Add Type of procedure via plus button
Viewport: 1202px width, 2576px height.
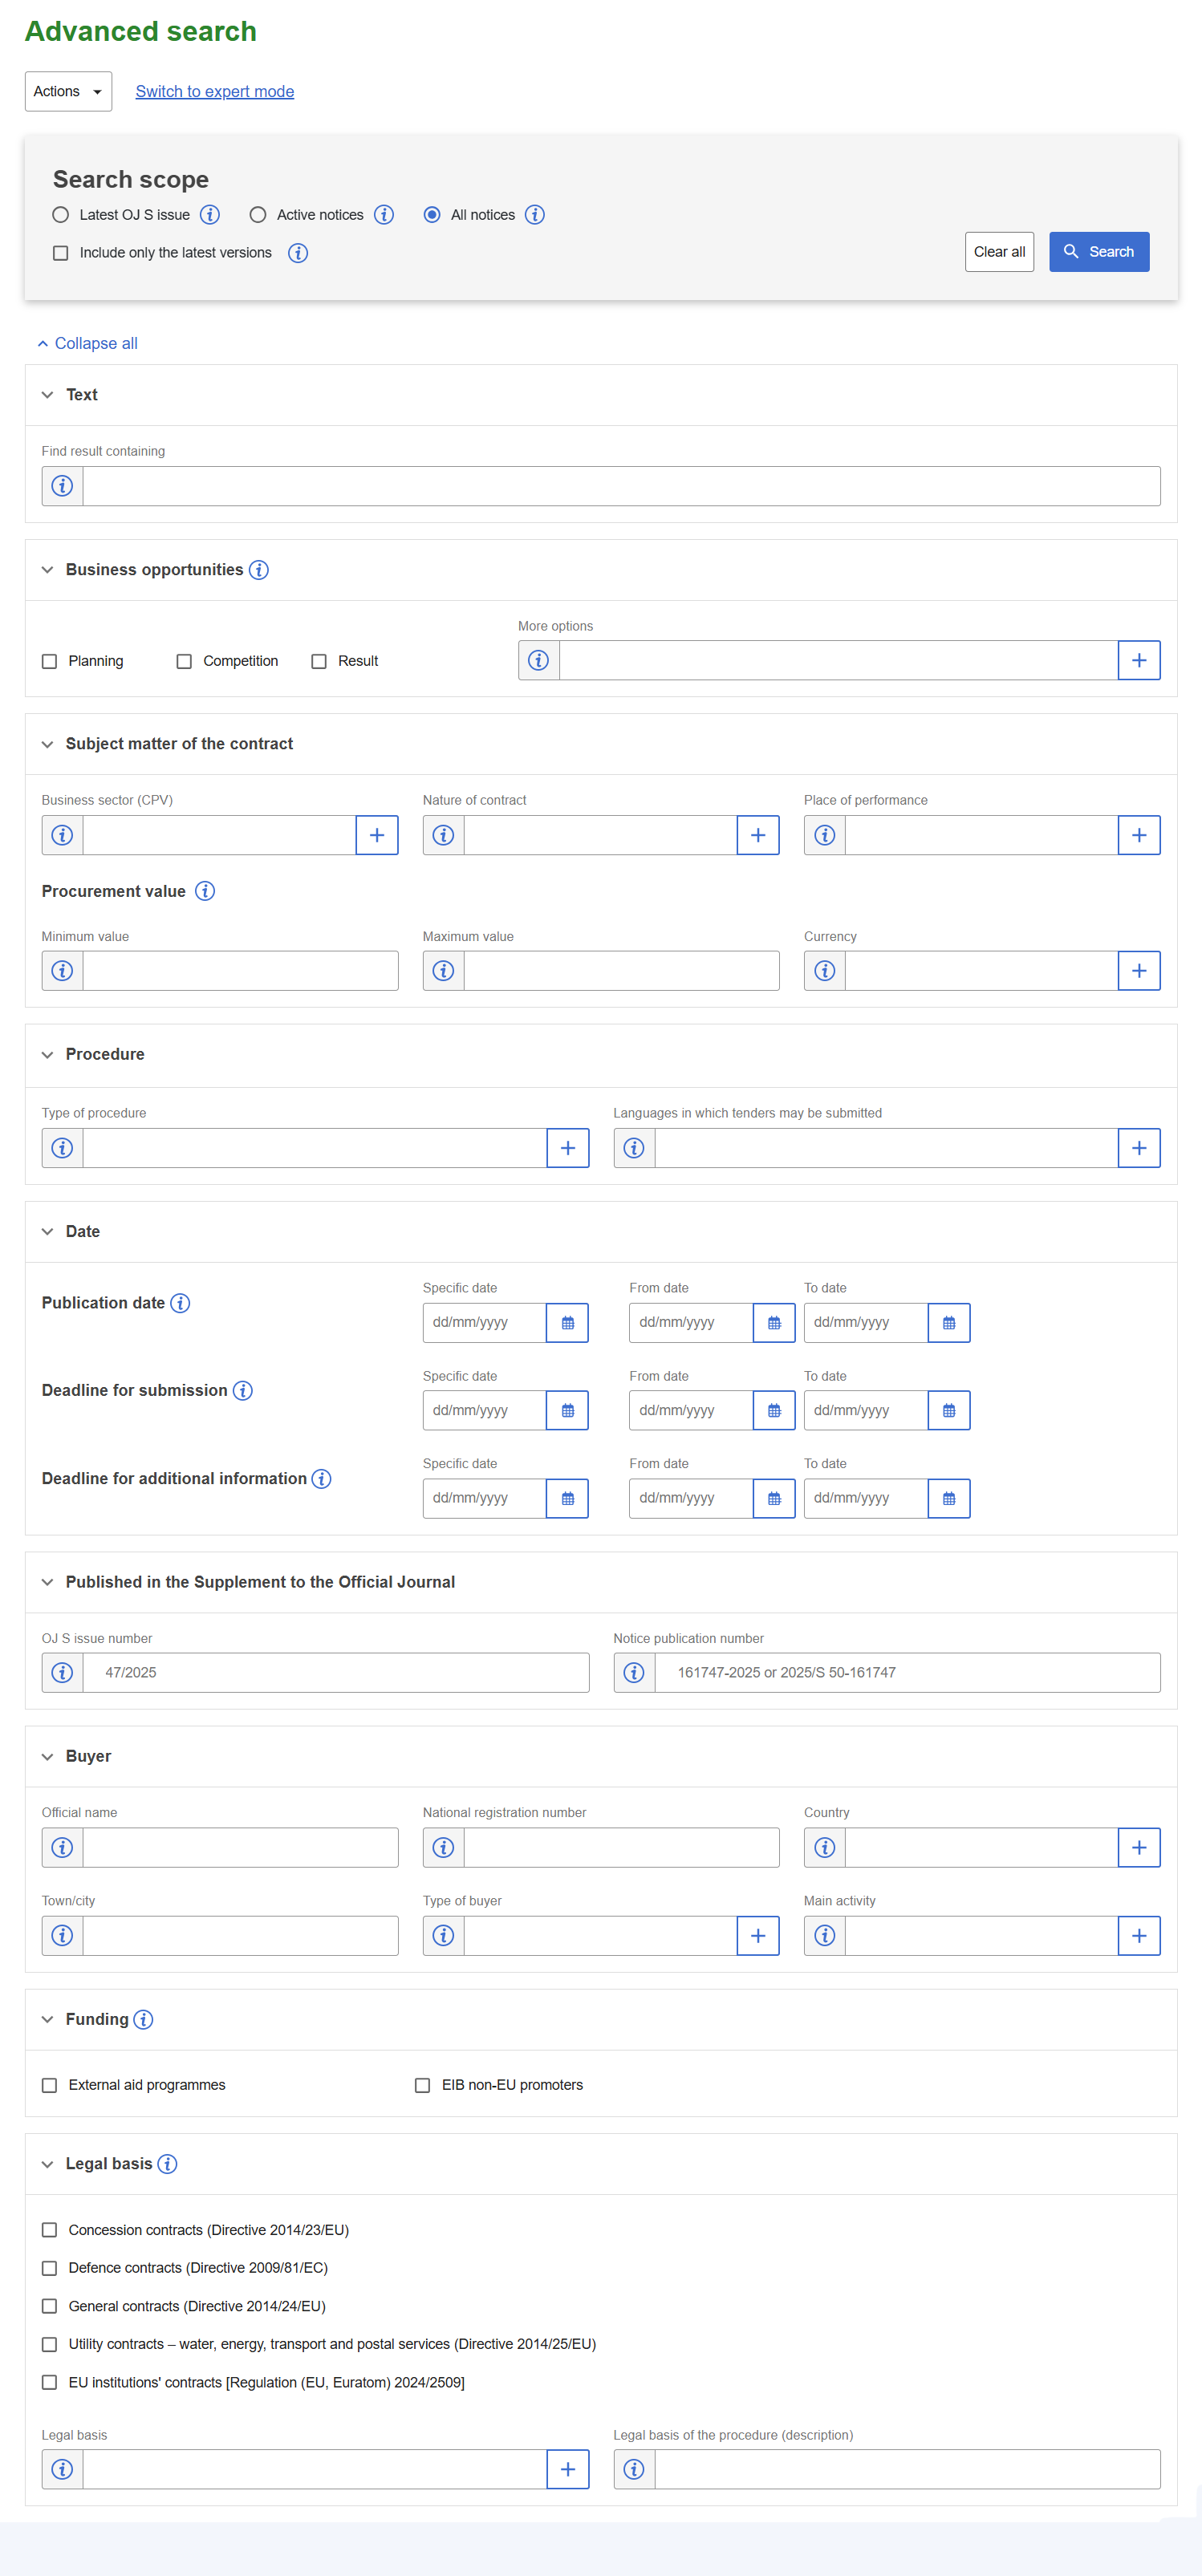coord(568,1148)
